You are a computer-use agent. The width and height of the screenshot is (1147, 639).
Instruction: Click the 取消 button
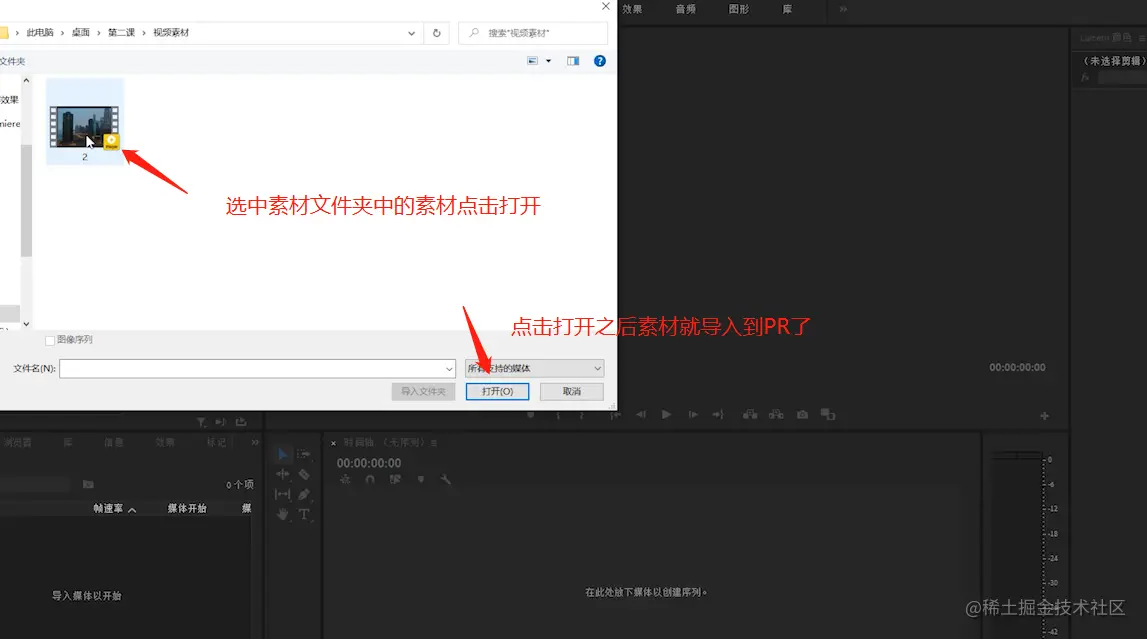[x=572, y=392]
